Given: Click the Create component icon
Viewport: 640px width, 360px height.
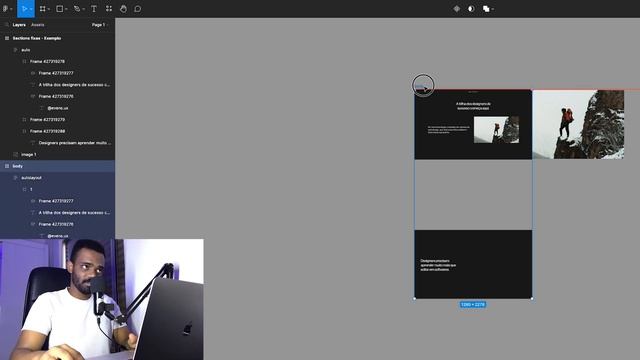Looking at the screenshot, I should 457,9.
